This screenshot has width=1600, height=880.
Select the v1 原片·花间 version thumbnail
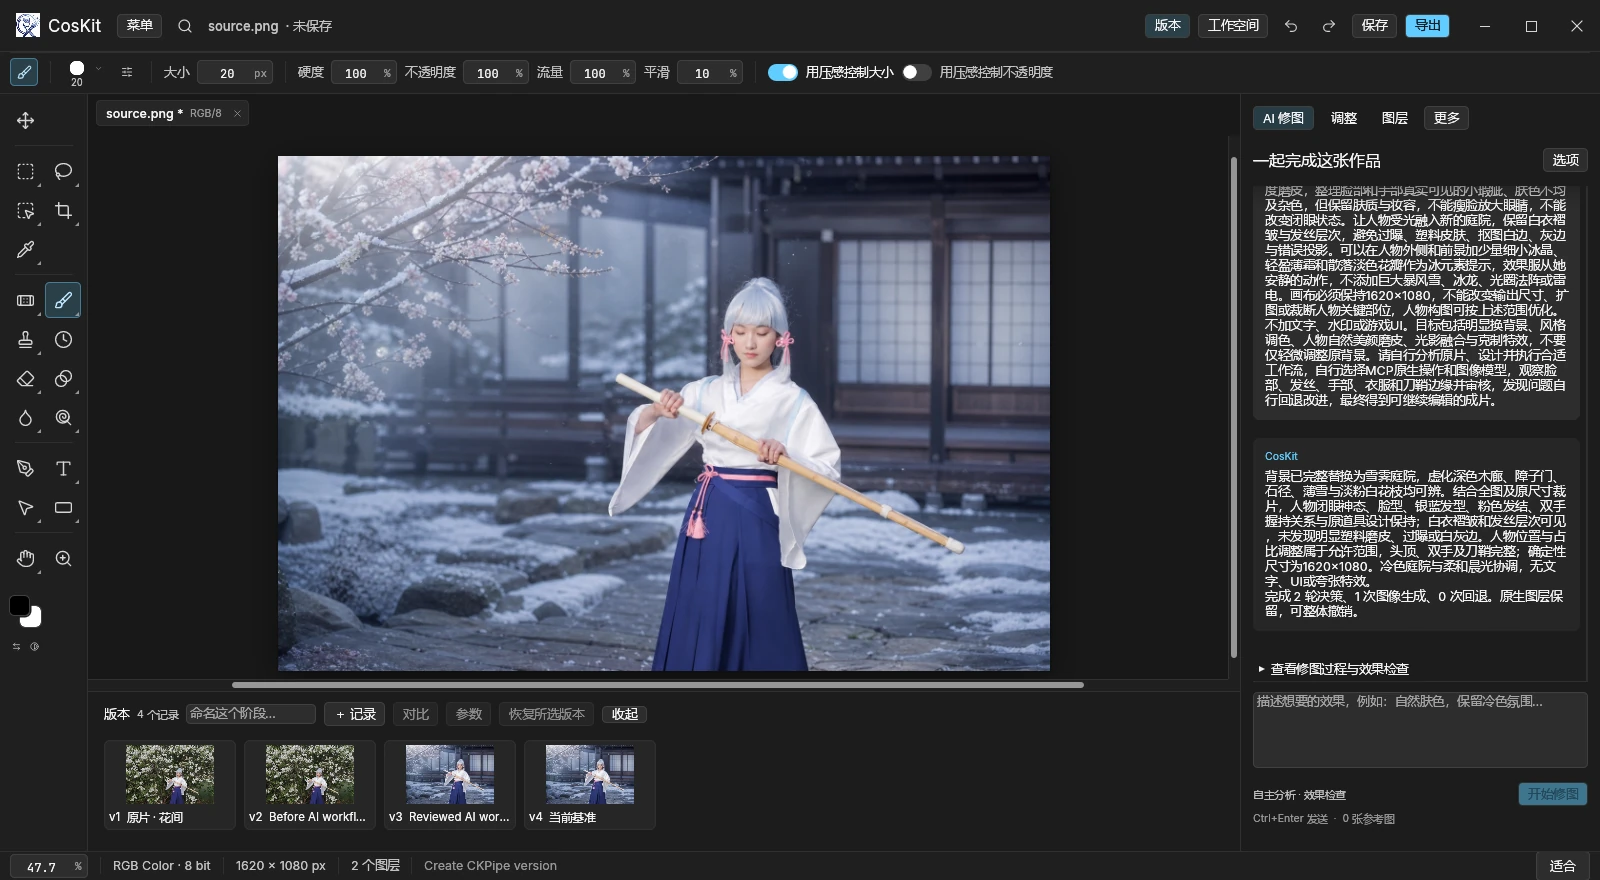click(170, 785)
